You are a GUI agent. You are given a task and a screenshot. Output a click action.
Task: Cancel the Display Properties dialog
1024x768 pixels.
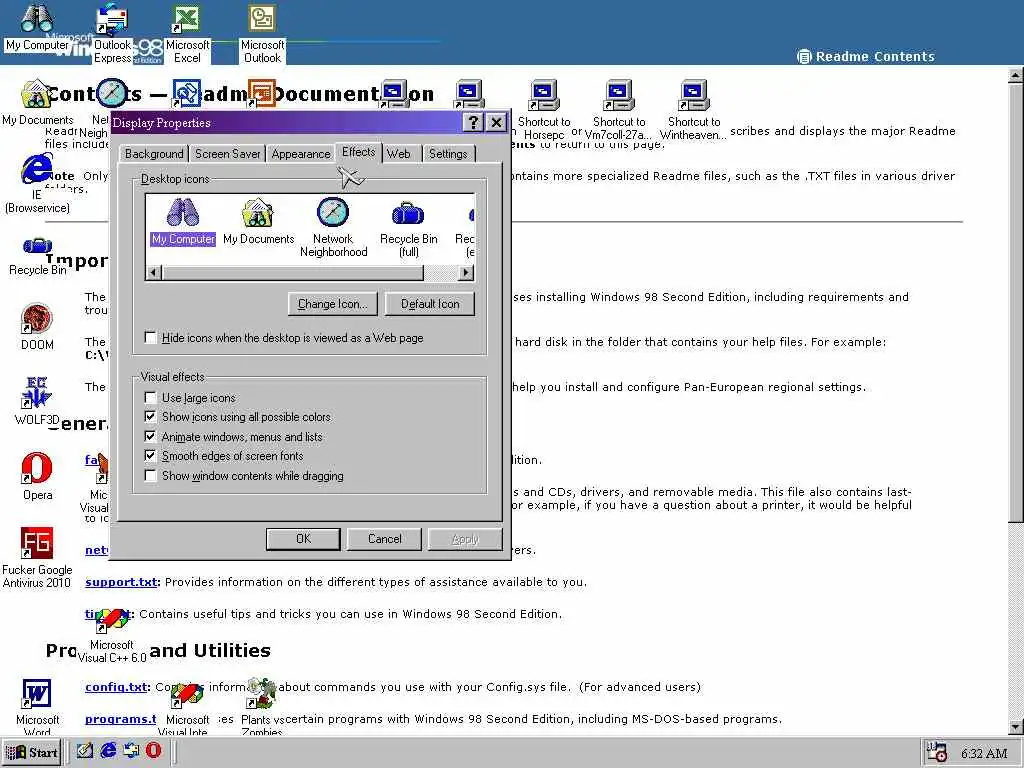coord(384,539)
